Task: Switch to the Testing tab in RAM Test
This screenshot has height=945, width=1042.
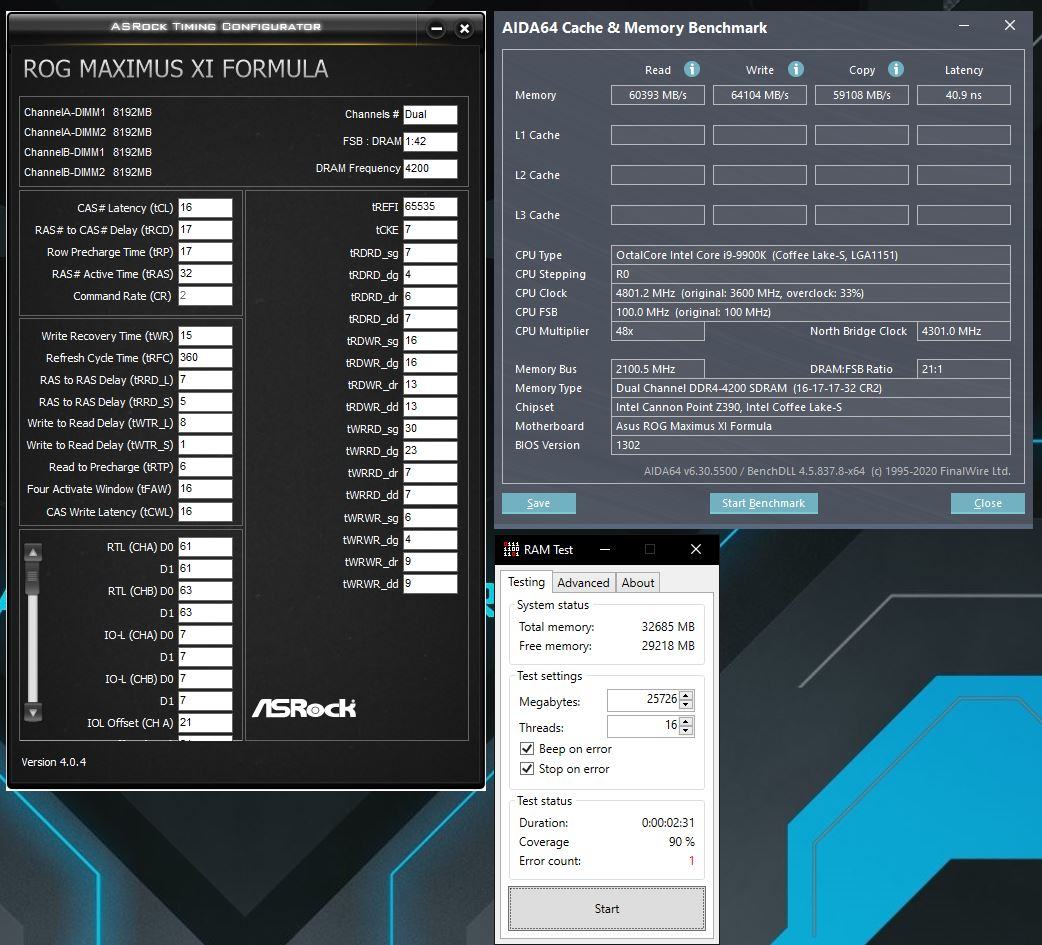Action: [526, 582]
